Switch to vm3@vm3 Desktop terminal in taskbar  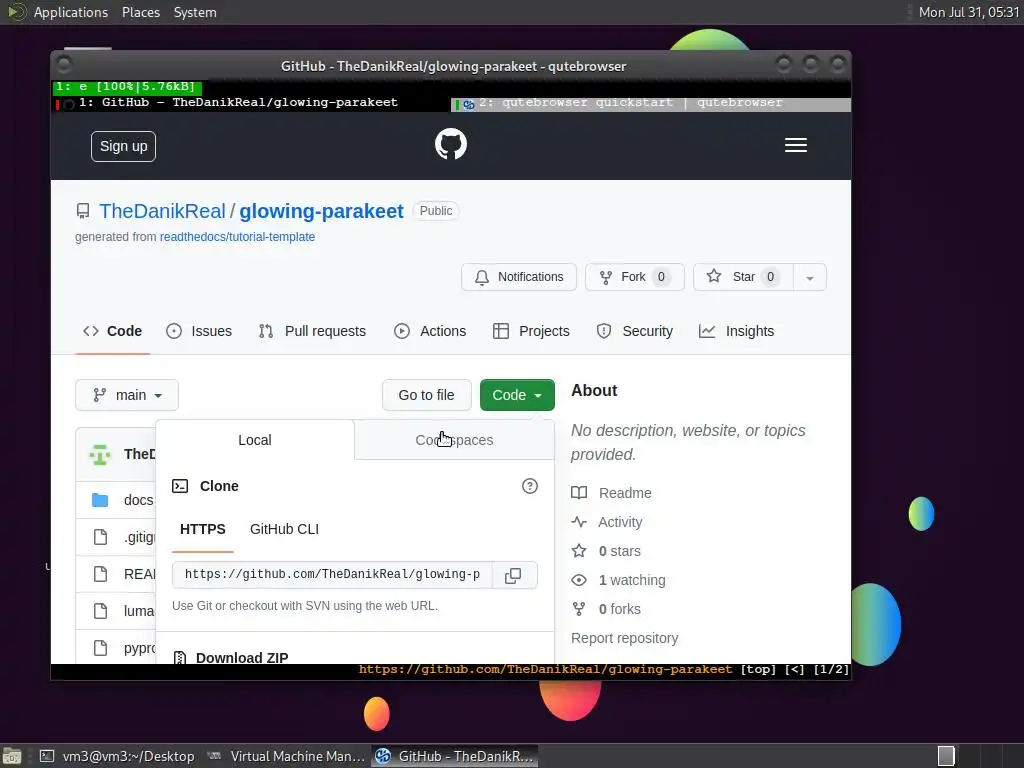(118, 756)
